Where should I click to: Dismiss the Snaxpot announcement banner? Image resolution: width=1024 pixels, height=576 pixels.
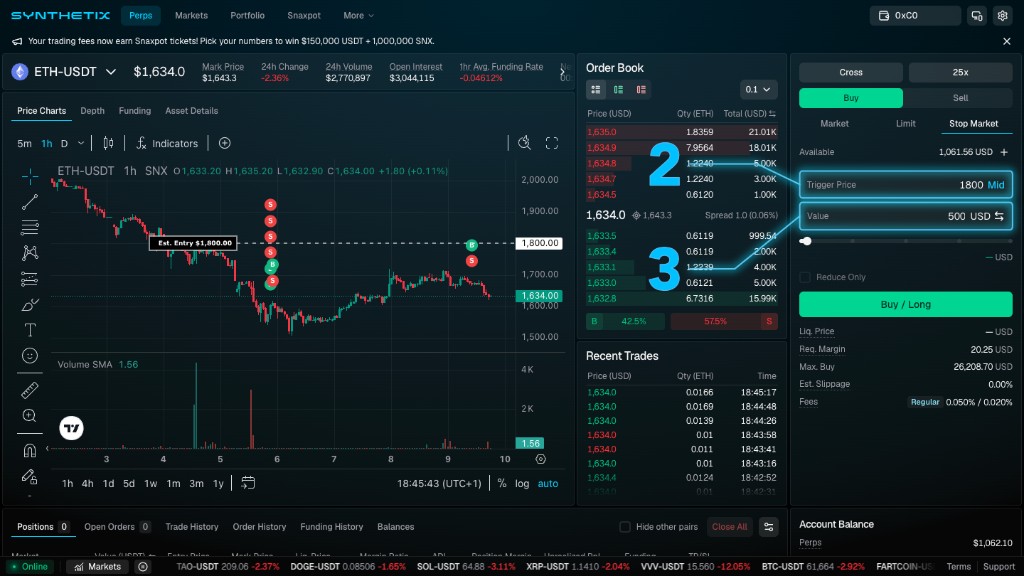click(1007, 41)
